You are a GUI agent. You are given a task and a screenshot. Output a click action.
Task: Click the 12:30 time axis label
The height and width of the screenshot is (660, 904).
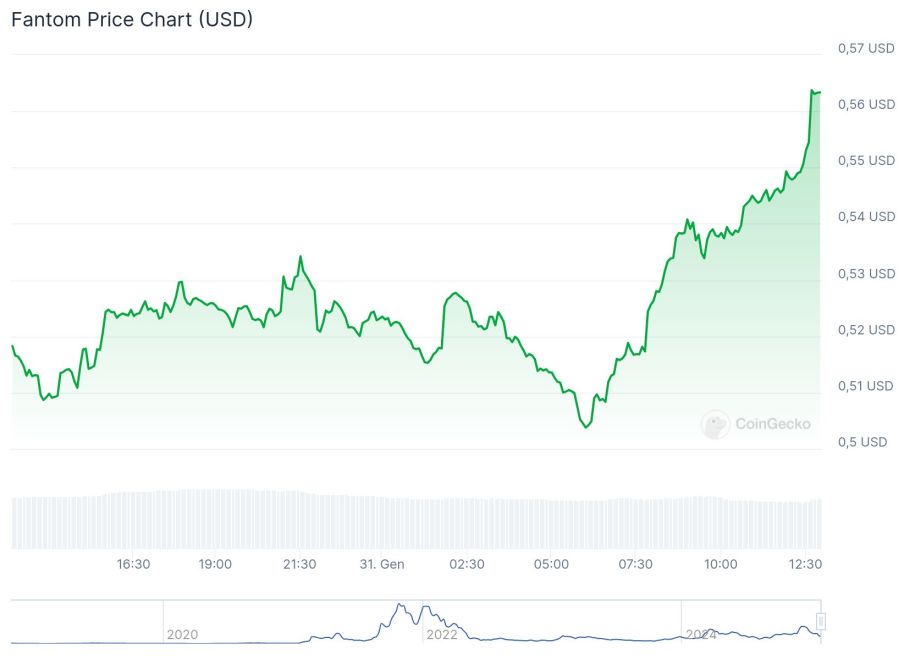(x=804, y=564)
